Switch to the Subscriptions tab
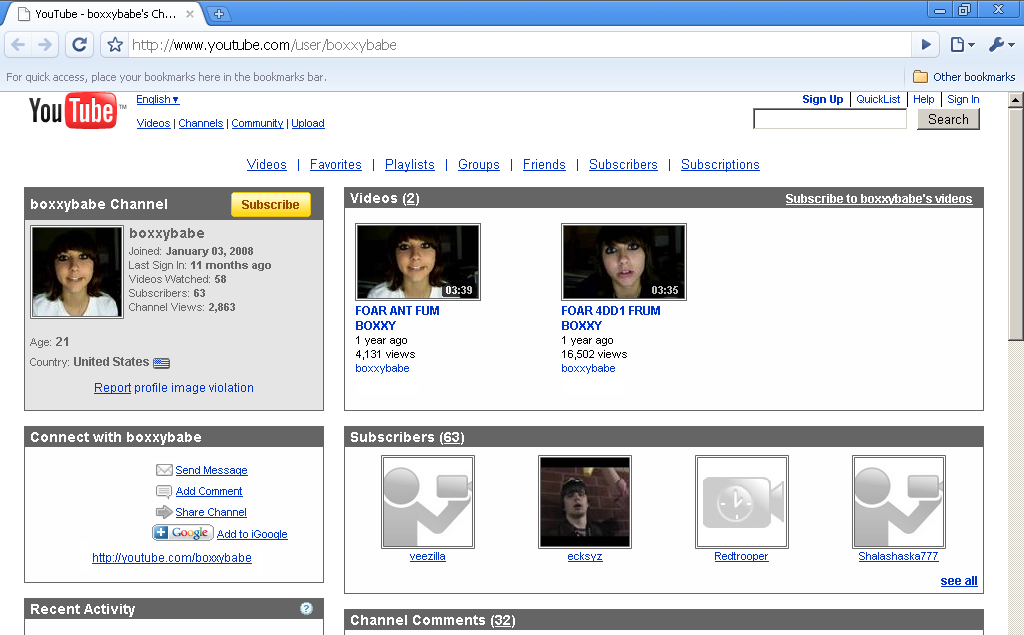Viewport: 1024px width, 635px height. tap(720, 165)
